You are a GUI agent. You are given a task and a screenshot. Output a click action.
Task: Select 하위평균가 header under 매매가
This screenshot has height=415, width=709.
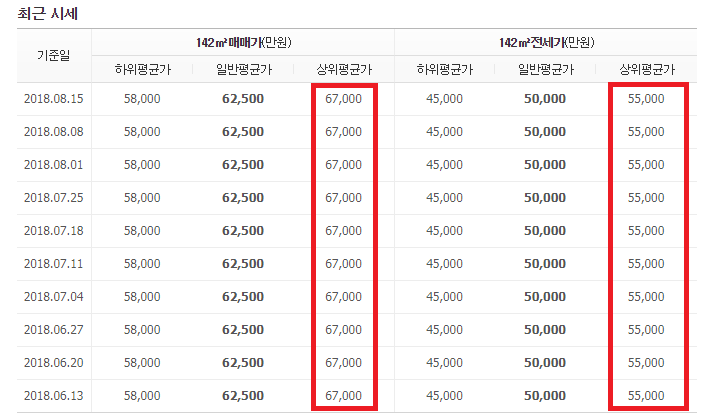pos(142,70)
